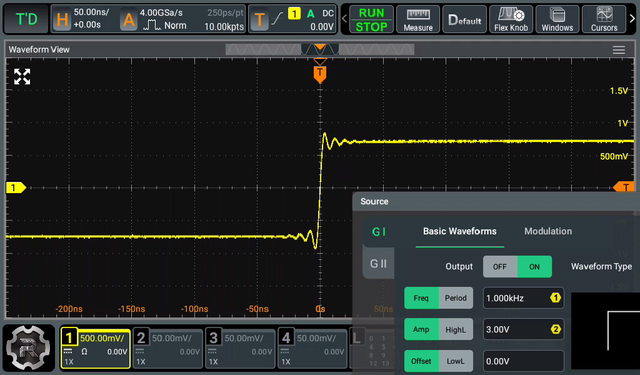This screenshot has width=640, height=375.
Task: Click the trigger source channel 1 badge
Action: coord(294,13)
